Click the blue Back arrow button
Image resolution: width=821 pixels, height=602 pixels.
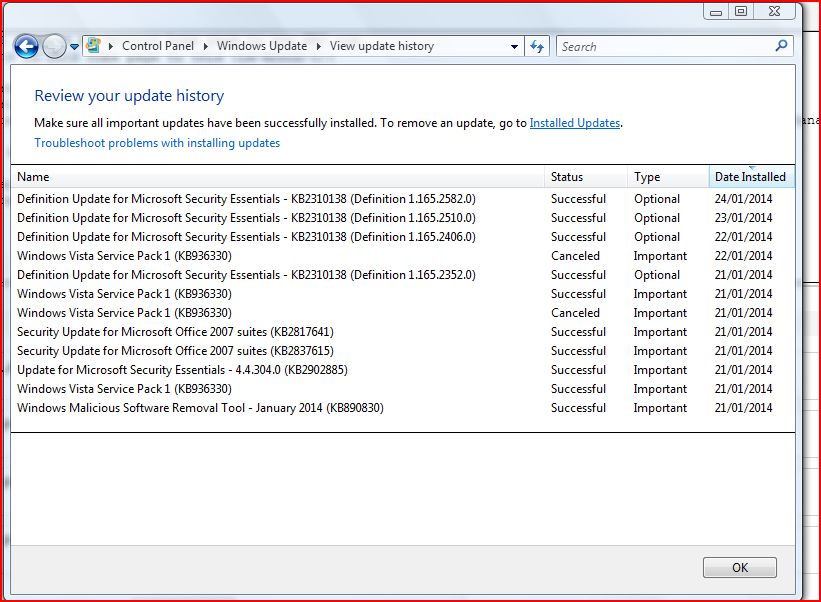point(26,46)
